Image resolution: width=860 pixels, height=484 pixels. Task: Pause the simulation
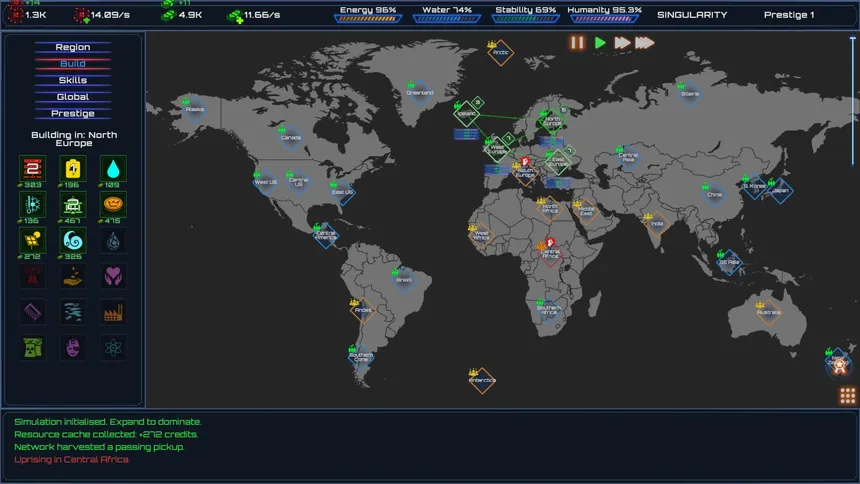pos(577,43)
